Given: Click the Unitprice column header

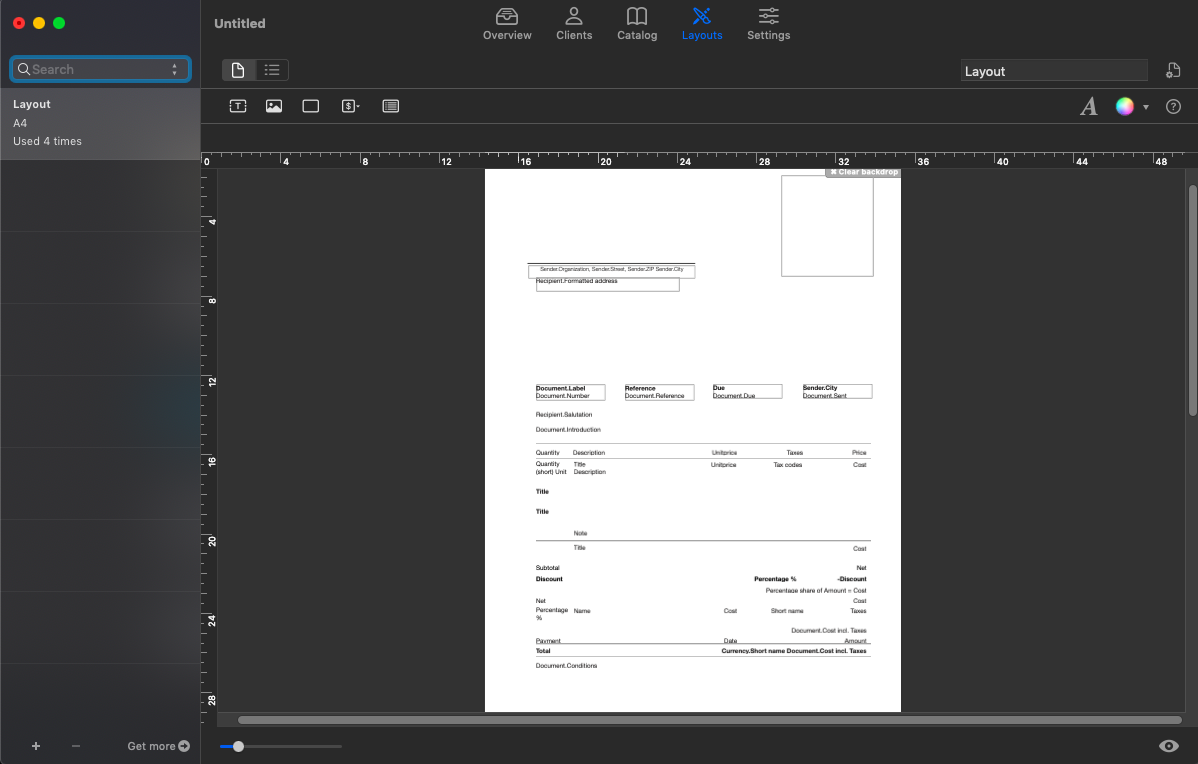Looking at the screenshot, I should 724,453.
